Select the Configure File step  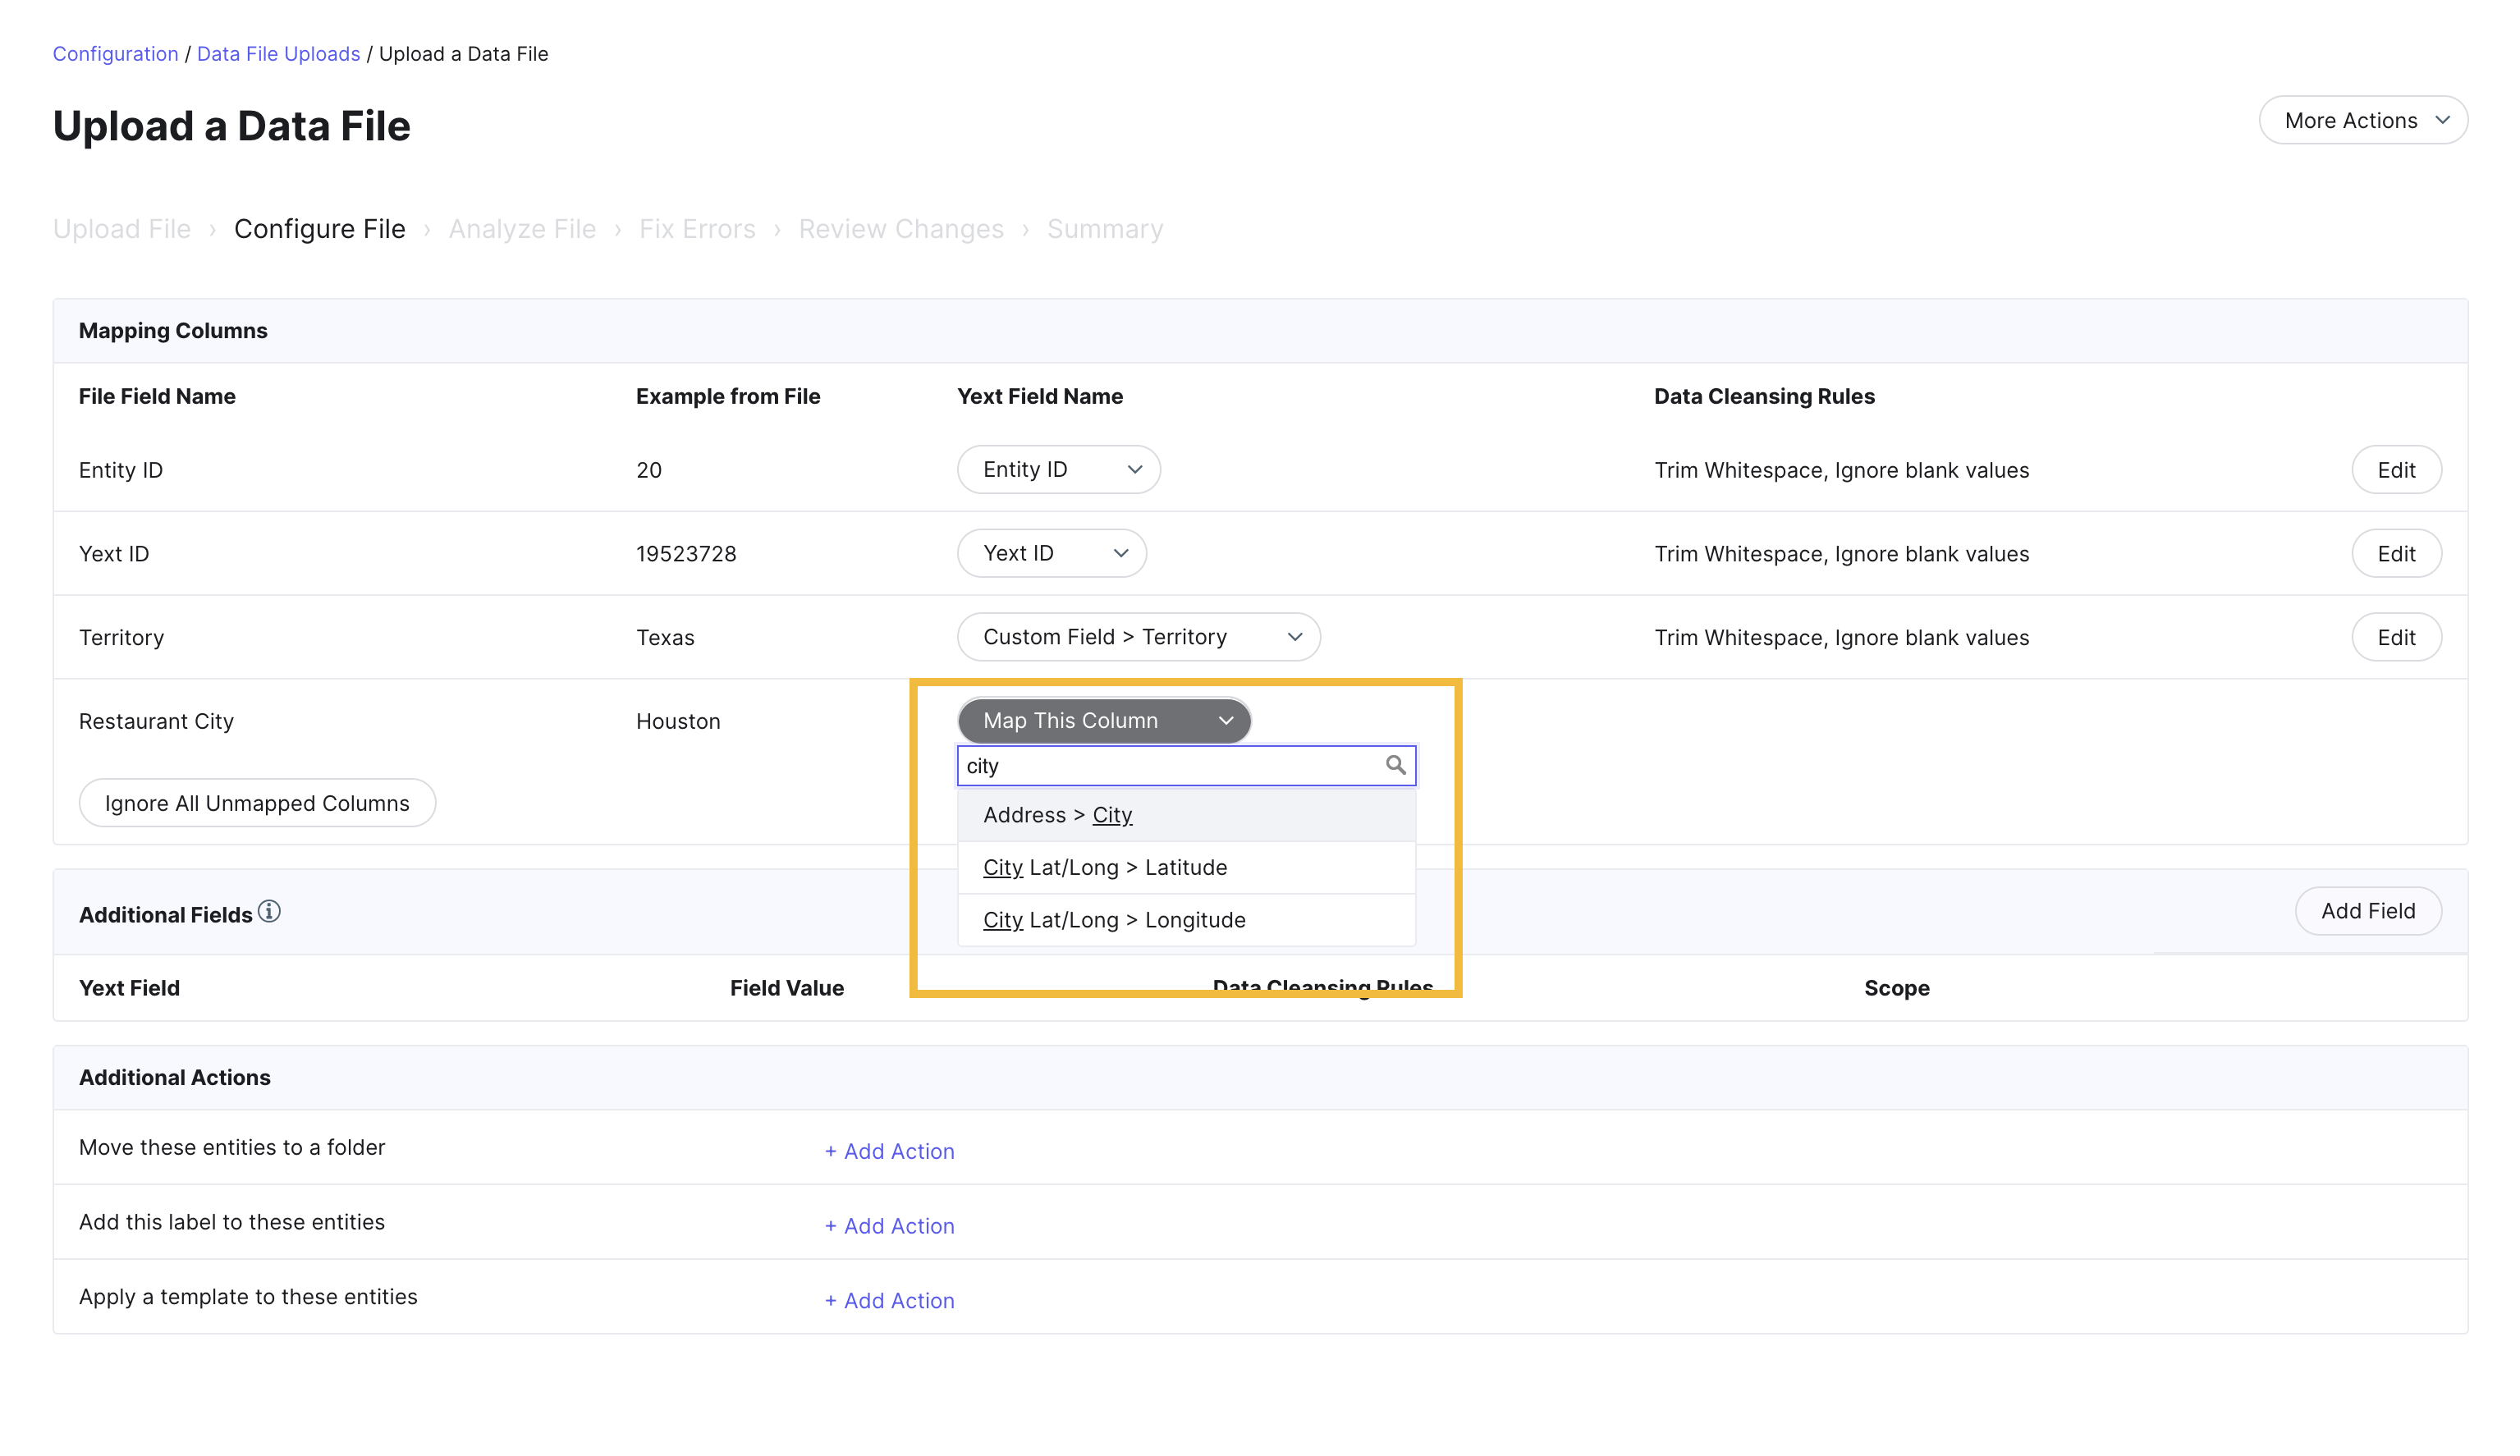pyautogui.click(x=320, y=229)
